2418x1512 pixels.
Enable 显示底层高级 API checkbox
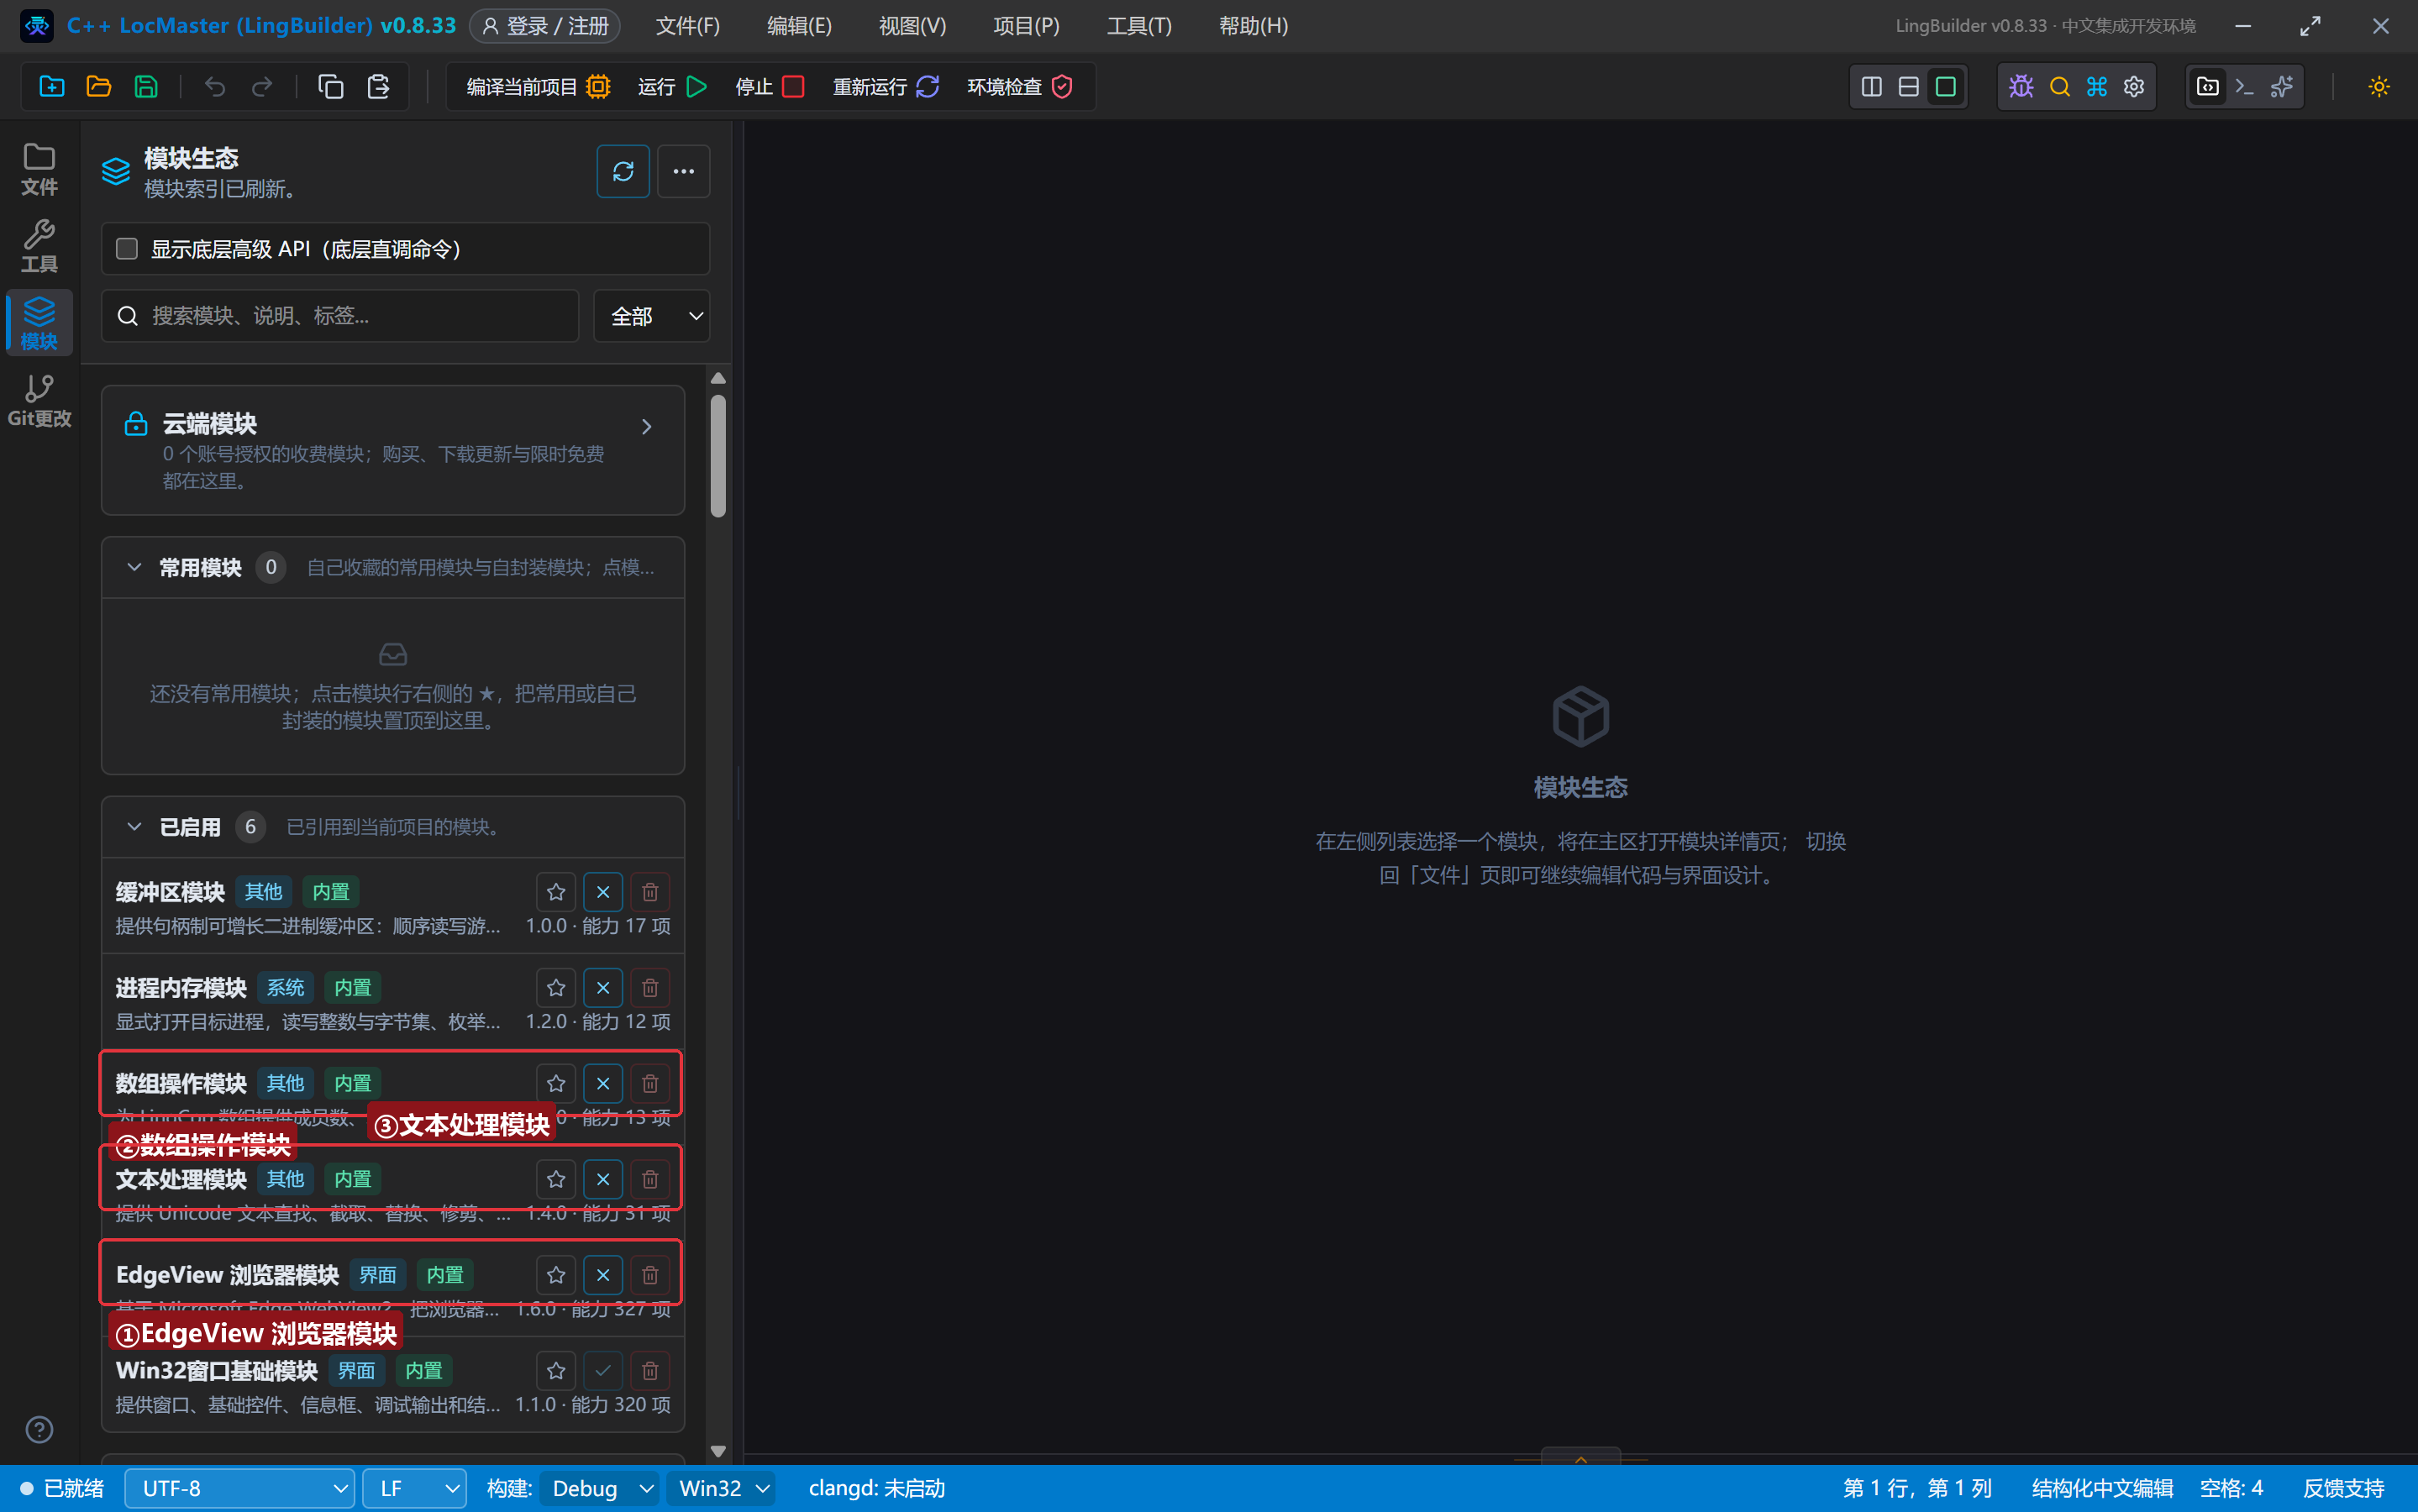[x=127, y=249]
